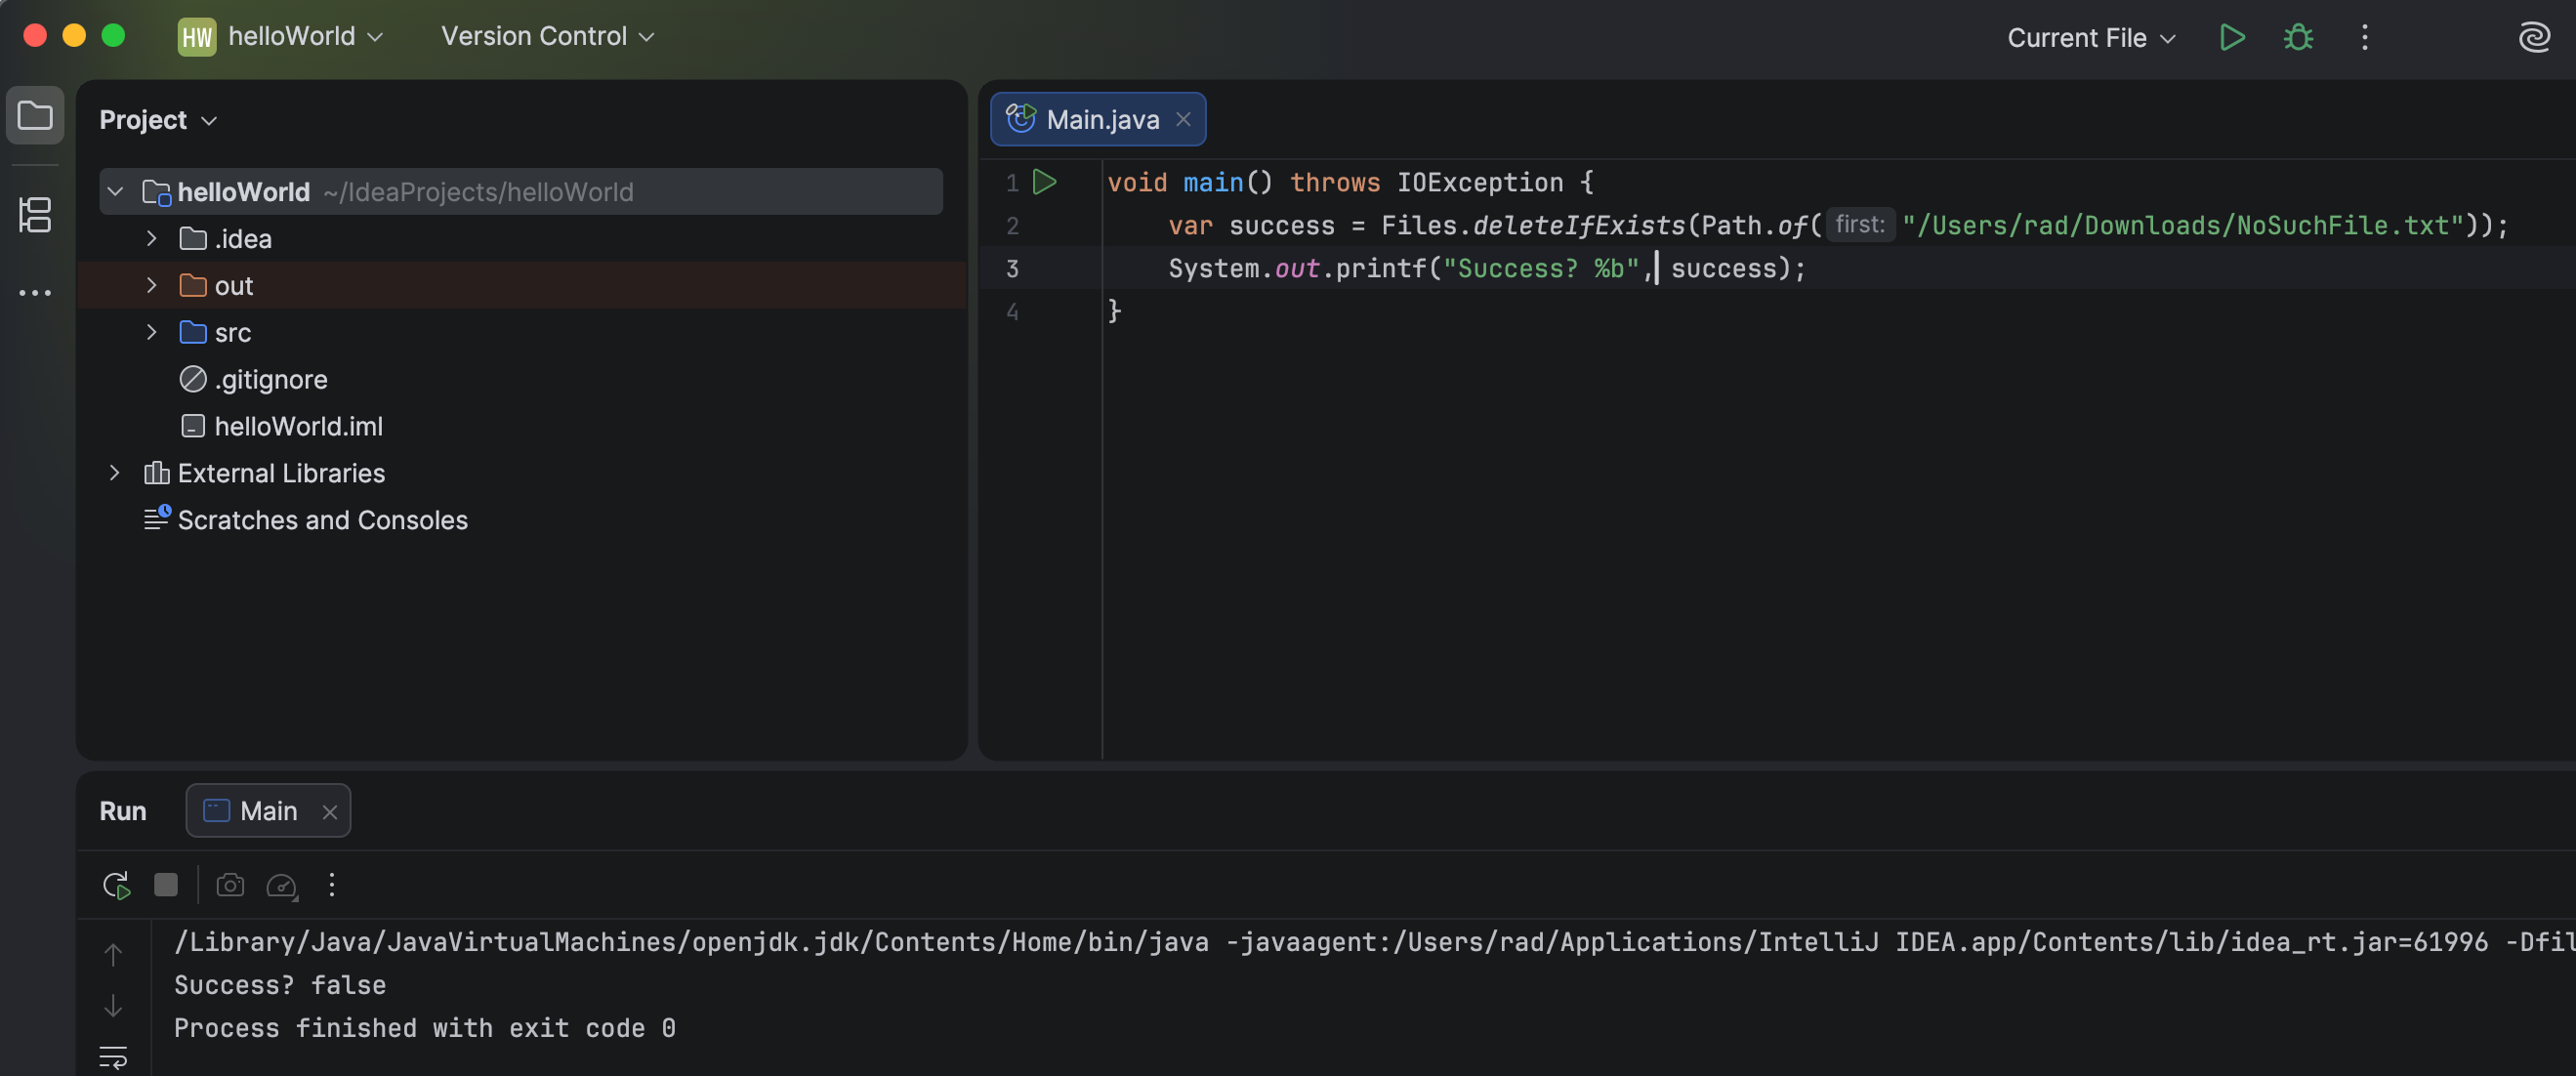This screenshot has width=2576, height=1076.
Task: Click 'Process finished with exit code 0'
Action: tap(425, 1028)
